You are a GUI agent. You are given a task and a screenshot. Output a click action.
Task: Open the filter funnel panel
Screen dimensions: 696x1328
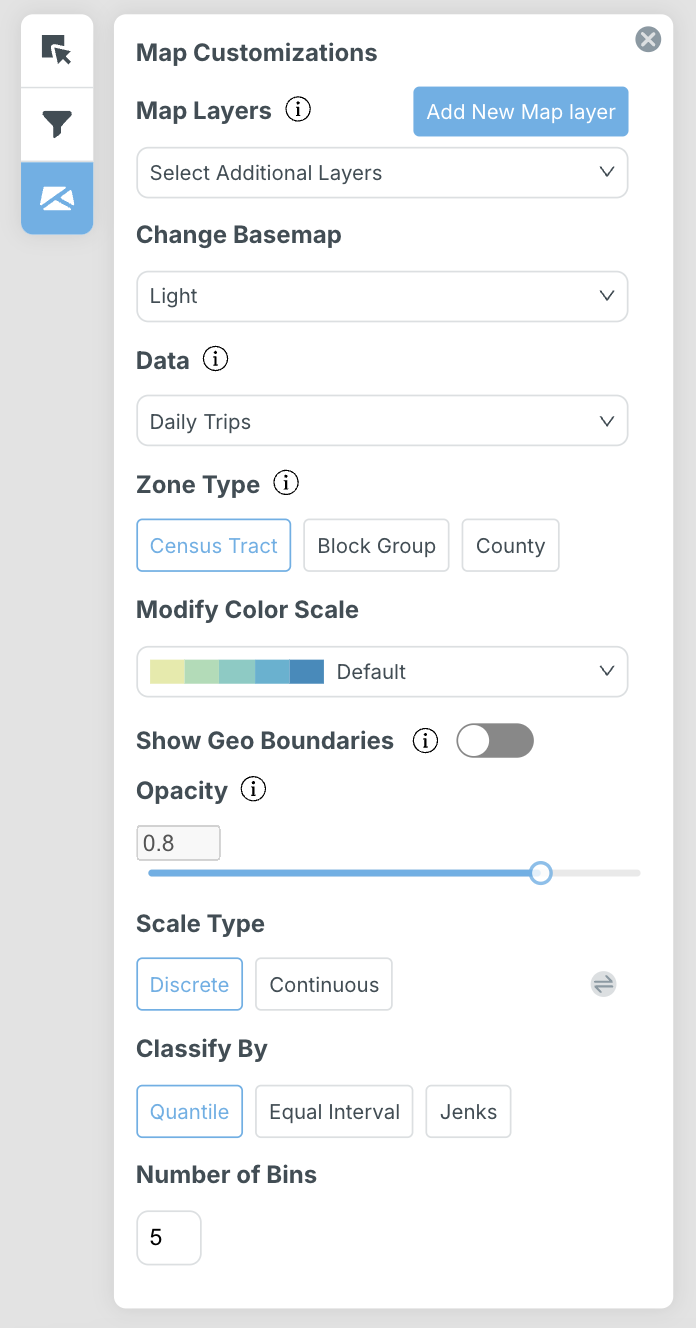(x=57, y=124)
